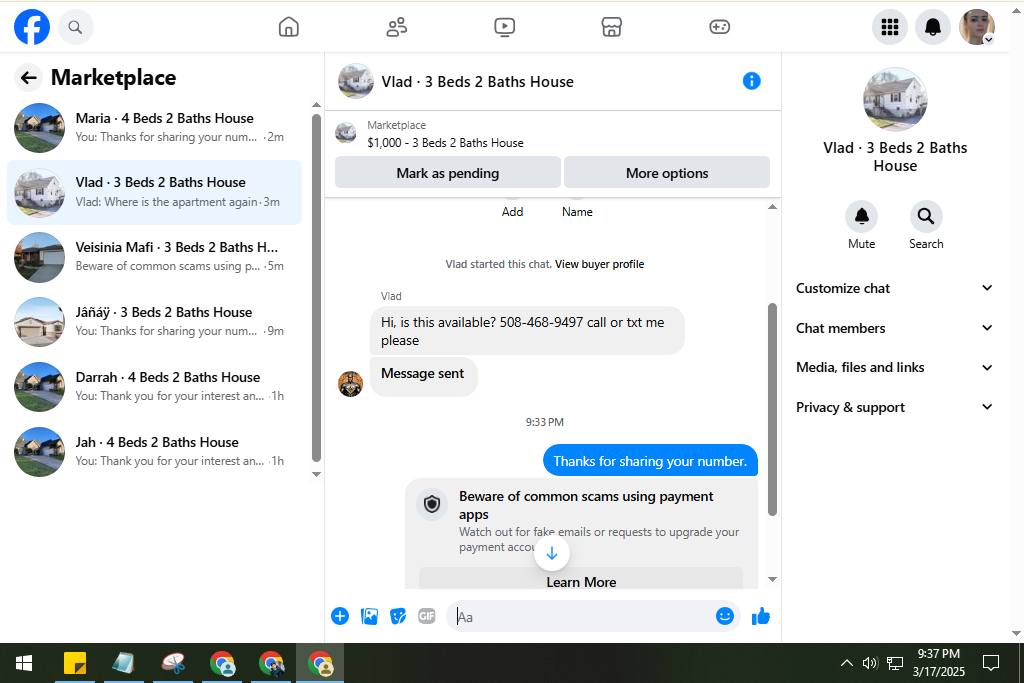Screen dimensions: 1024x683
Task: Open the nine-dot Menu grid
Action: pyautogui.click(x=889, y=27)
